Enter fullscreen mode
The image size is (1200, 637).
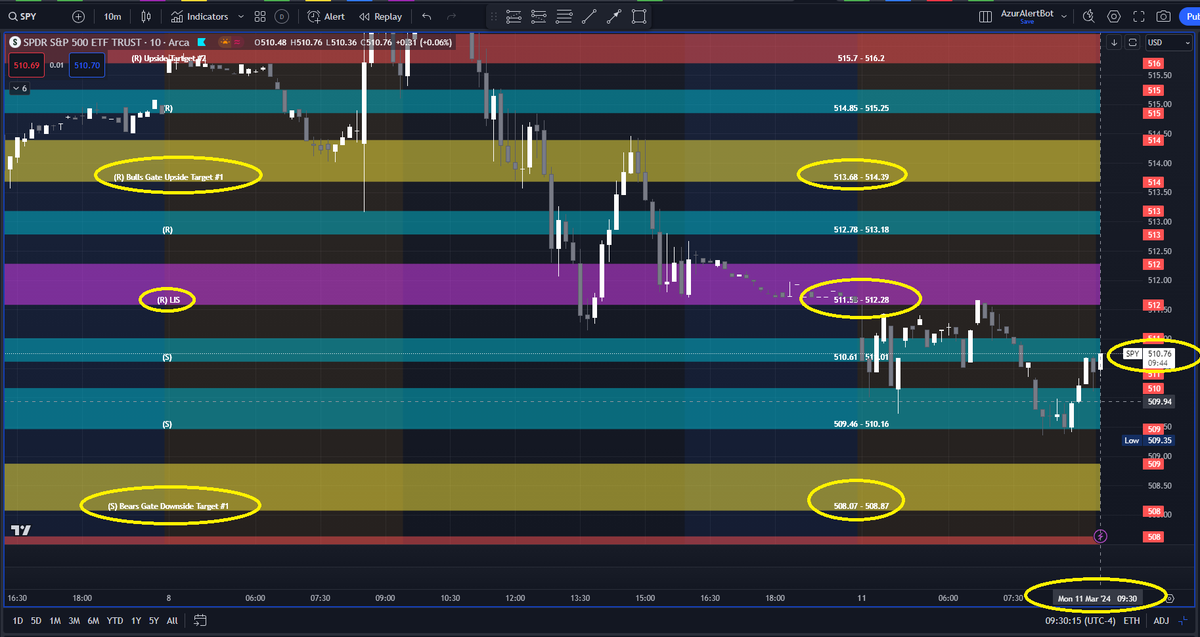pos(1139,17)
